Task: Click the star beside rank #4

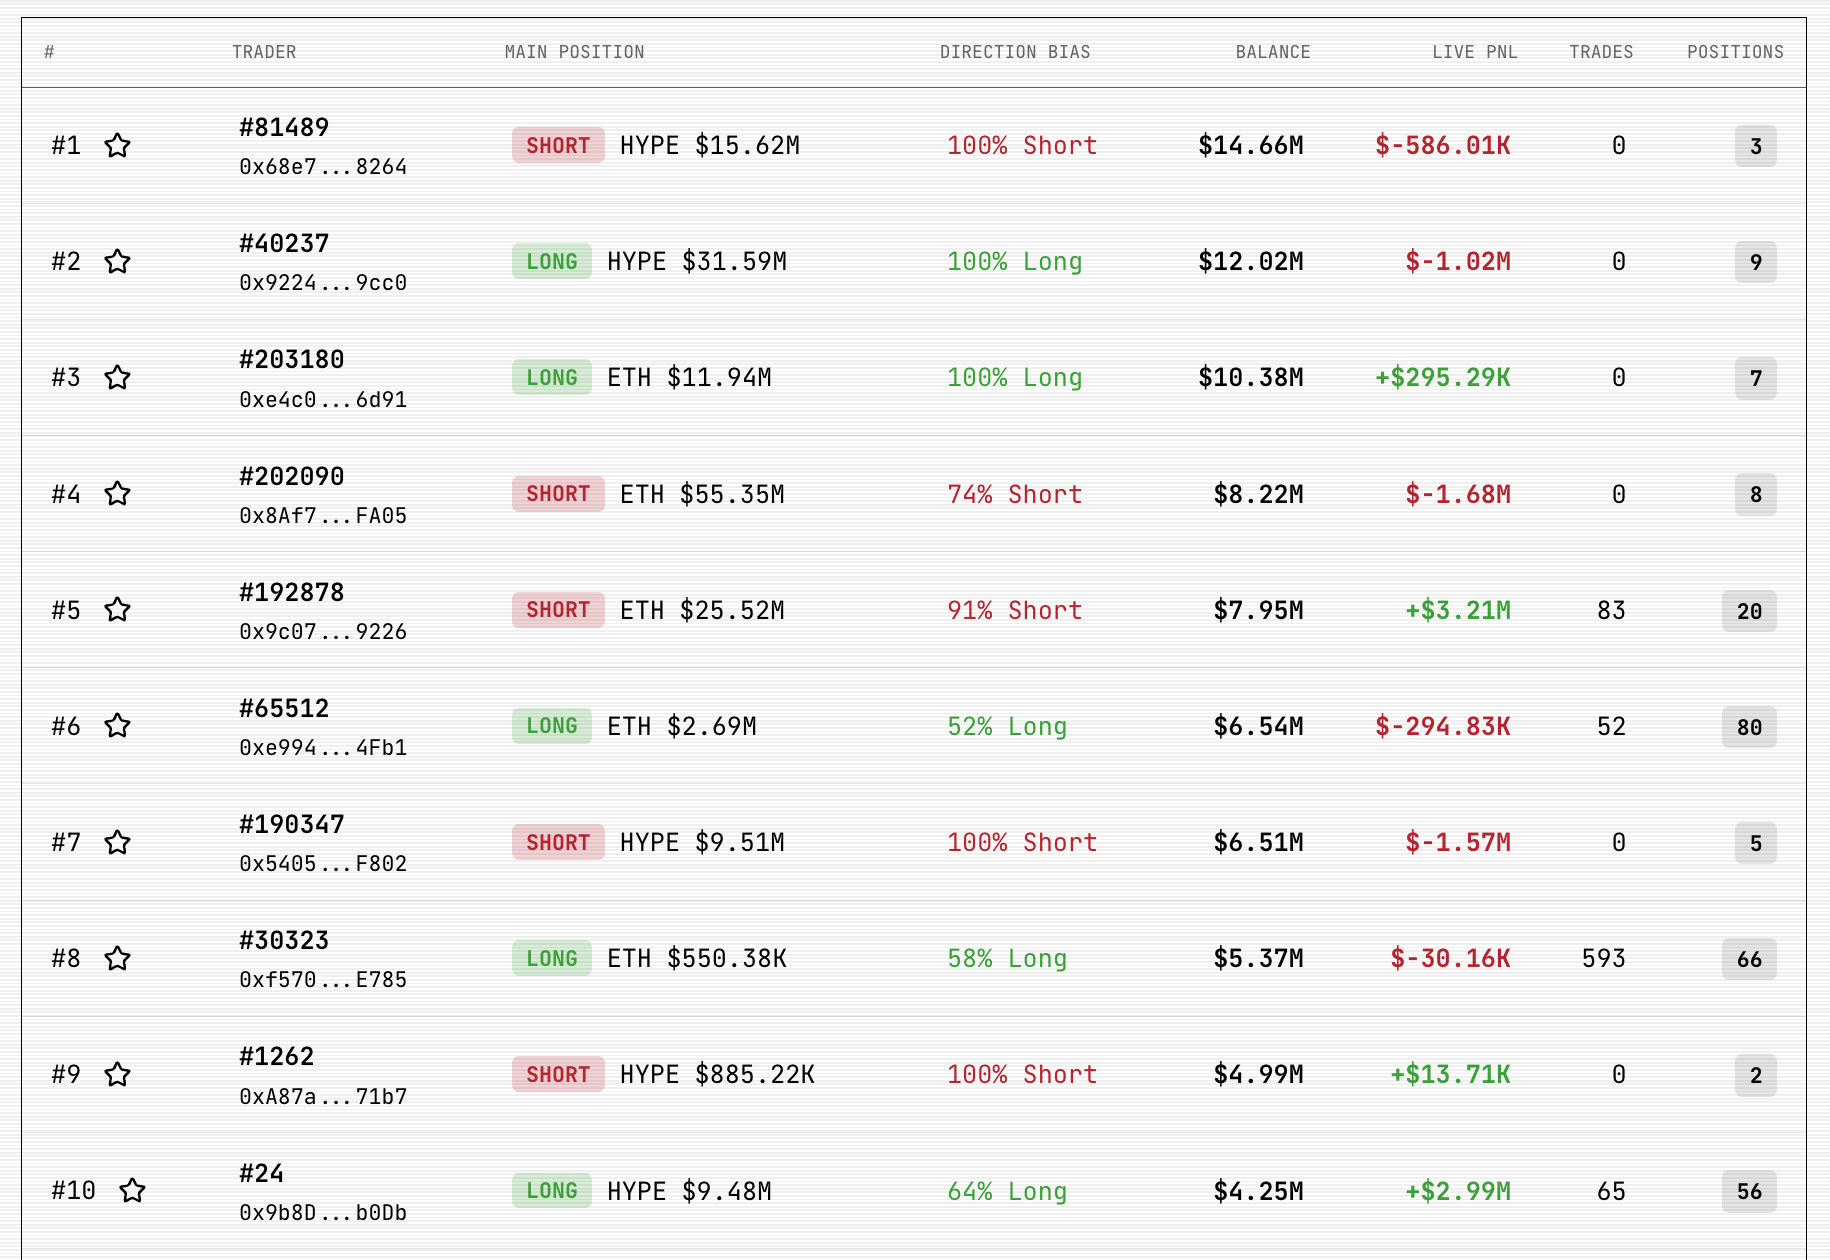Action: (118, 494)
